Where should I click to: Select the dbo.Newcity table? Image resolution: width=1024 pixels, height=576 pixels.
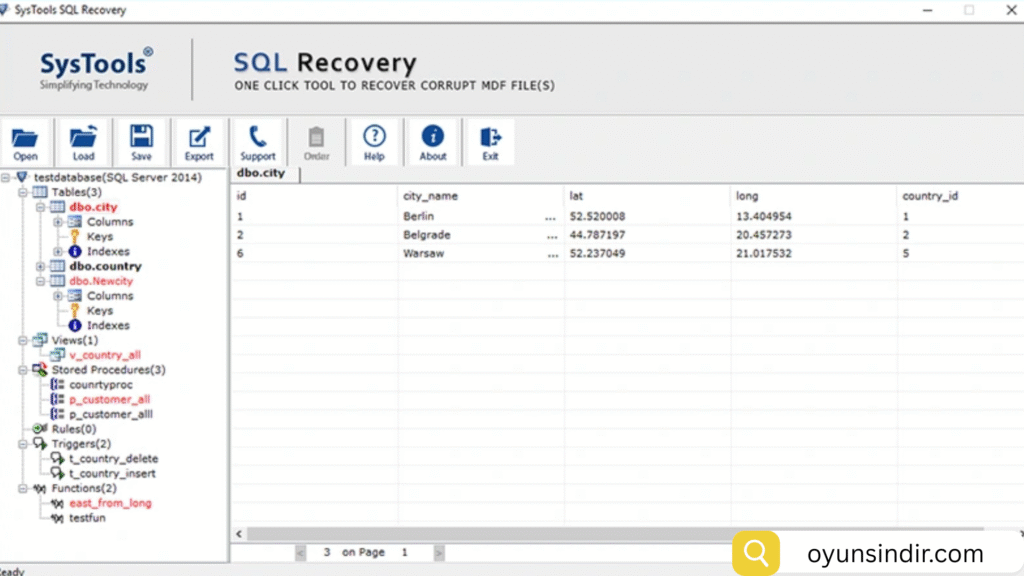pos(100,281)
